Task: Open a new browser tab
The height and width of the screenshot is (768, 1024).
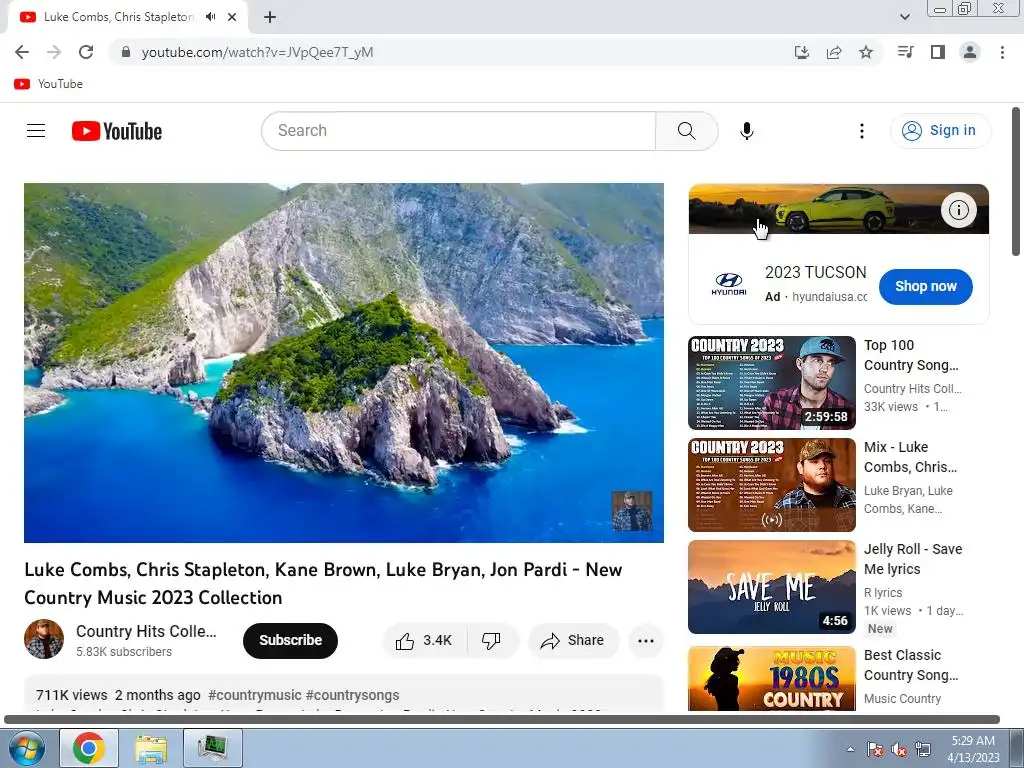Action: pos(270,17)
